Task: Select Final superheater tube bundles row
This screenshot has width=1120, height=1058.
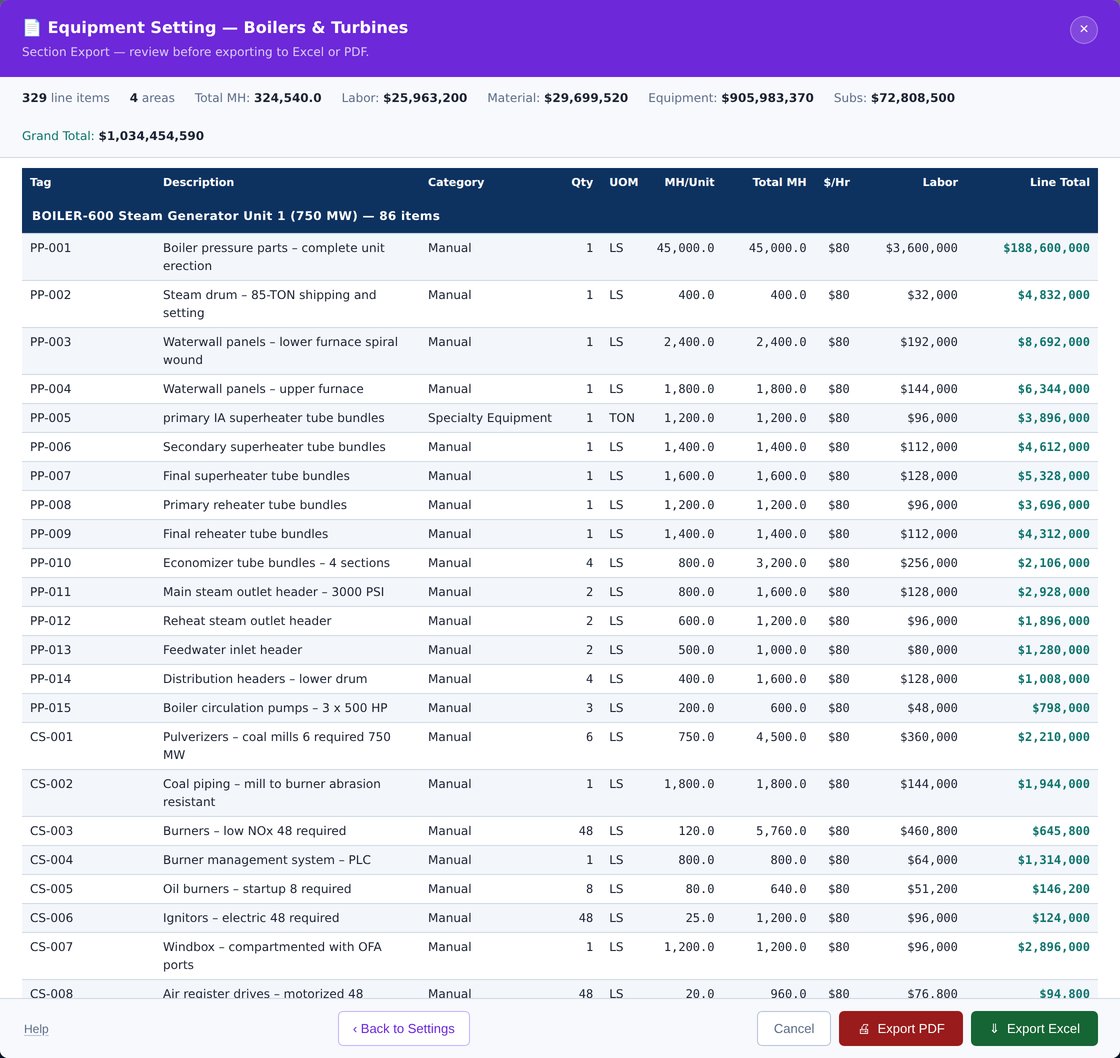Action: pos(559,476)
